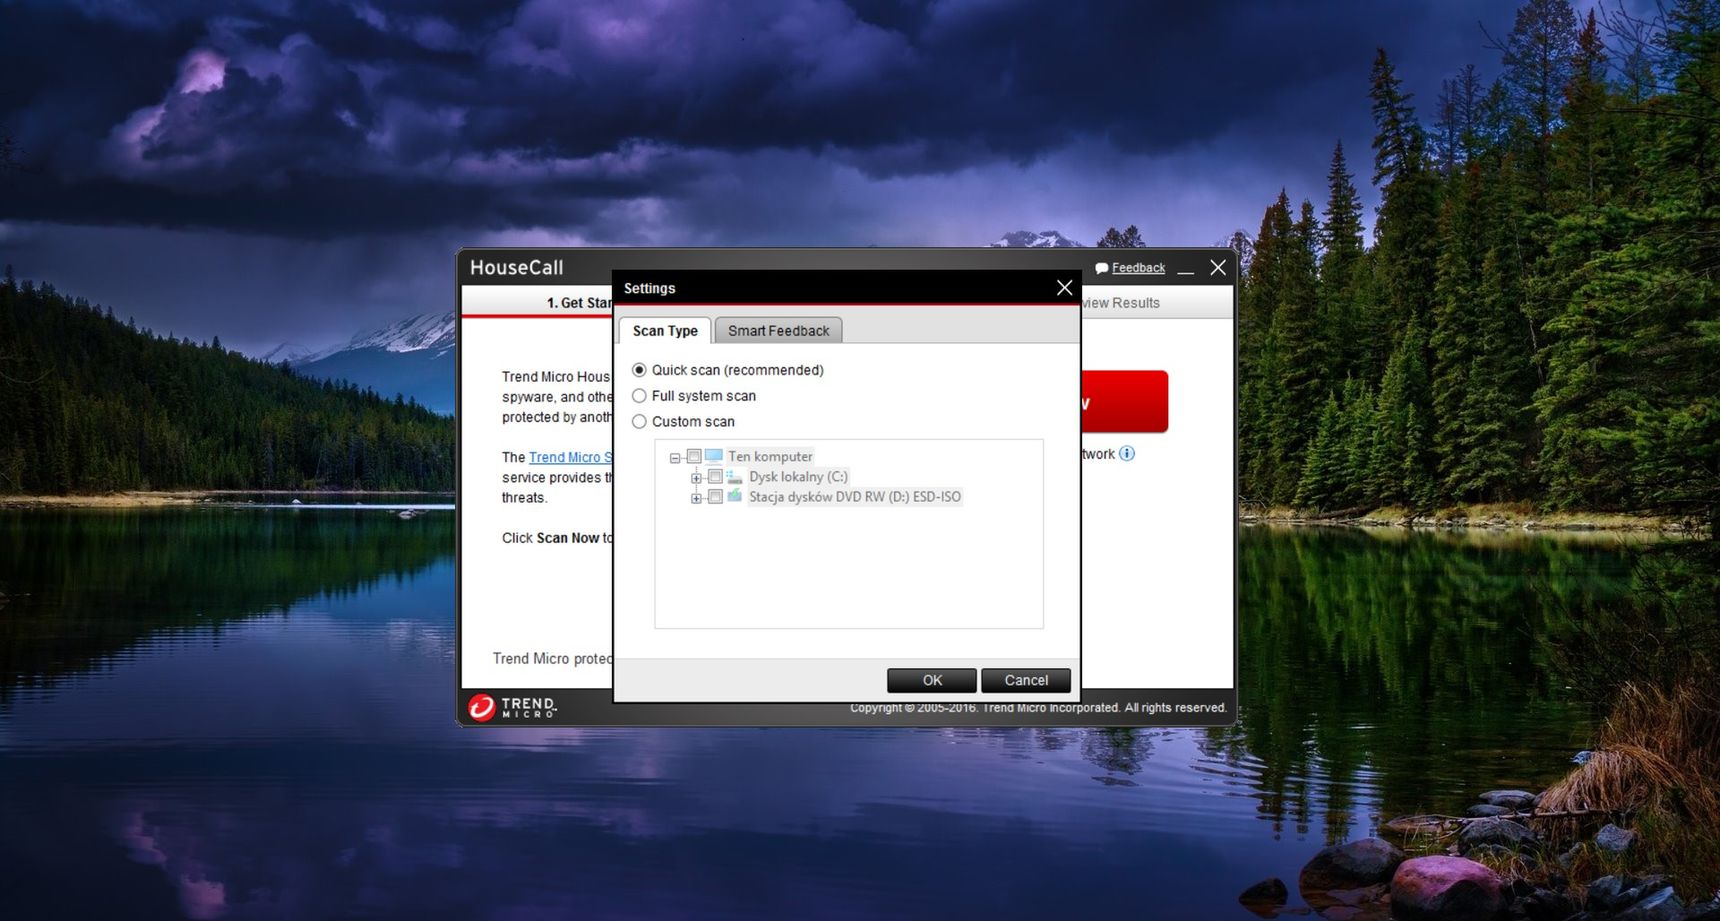
Task: Open the 1. Get Started step tab
Action: pyautogui.click(x=579, y=303)
